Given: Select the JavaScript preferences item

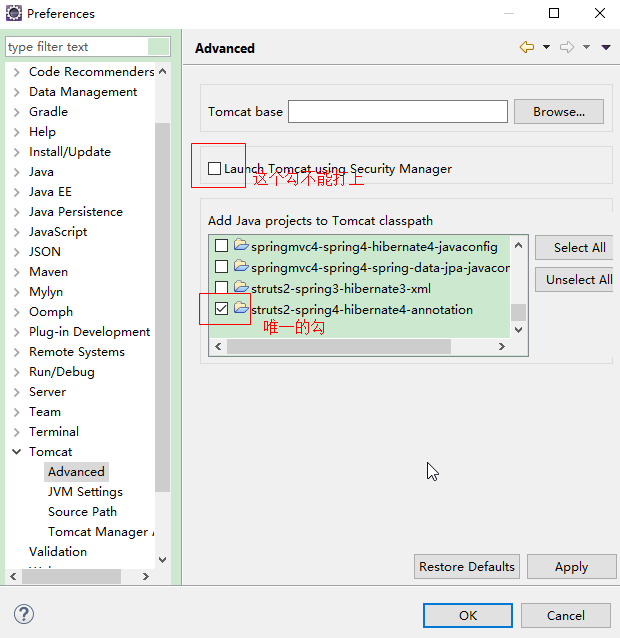Looking at the screenshot, I should [58, 232].
